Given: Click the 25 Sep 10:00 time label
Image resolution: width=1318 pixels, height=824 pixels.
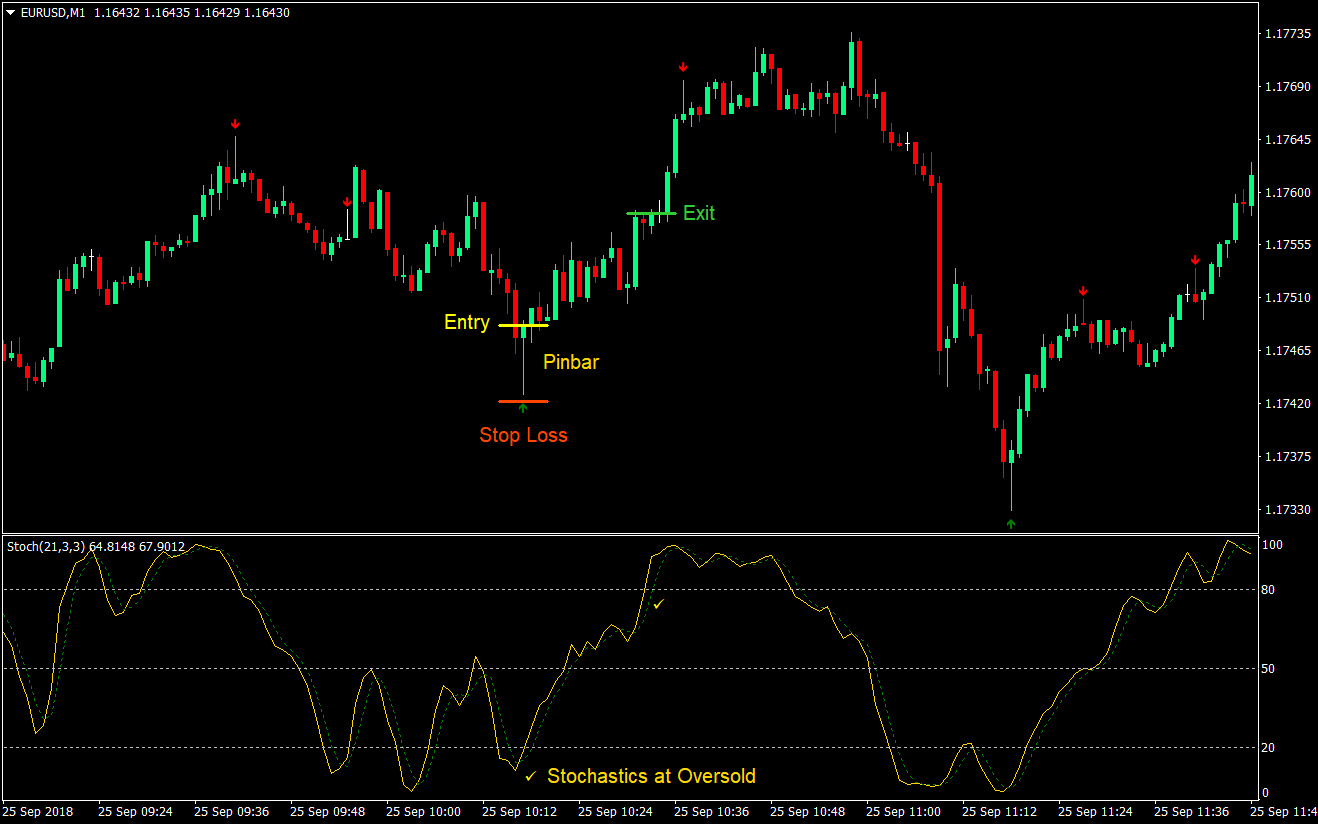Looking at the screenshot, I should 424,812.
